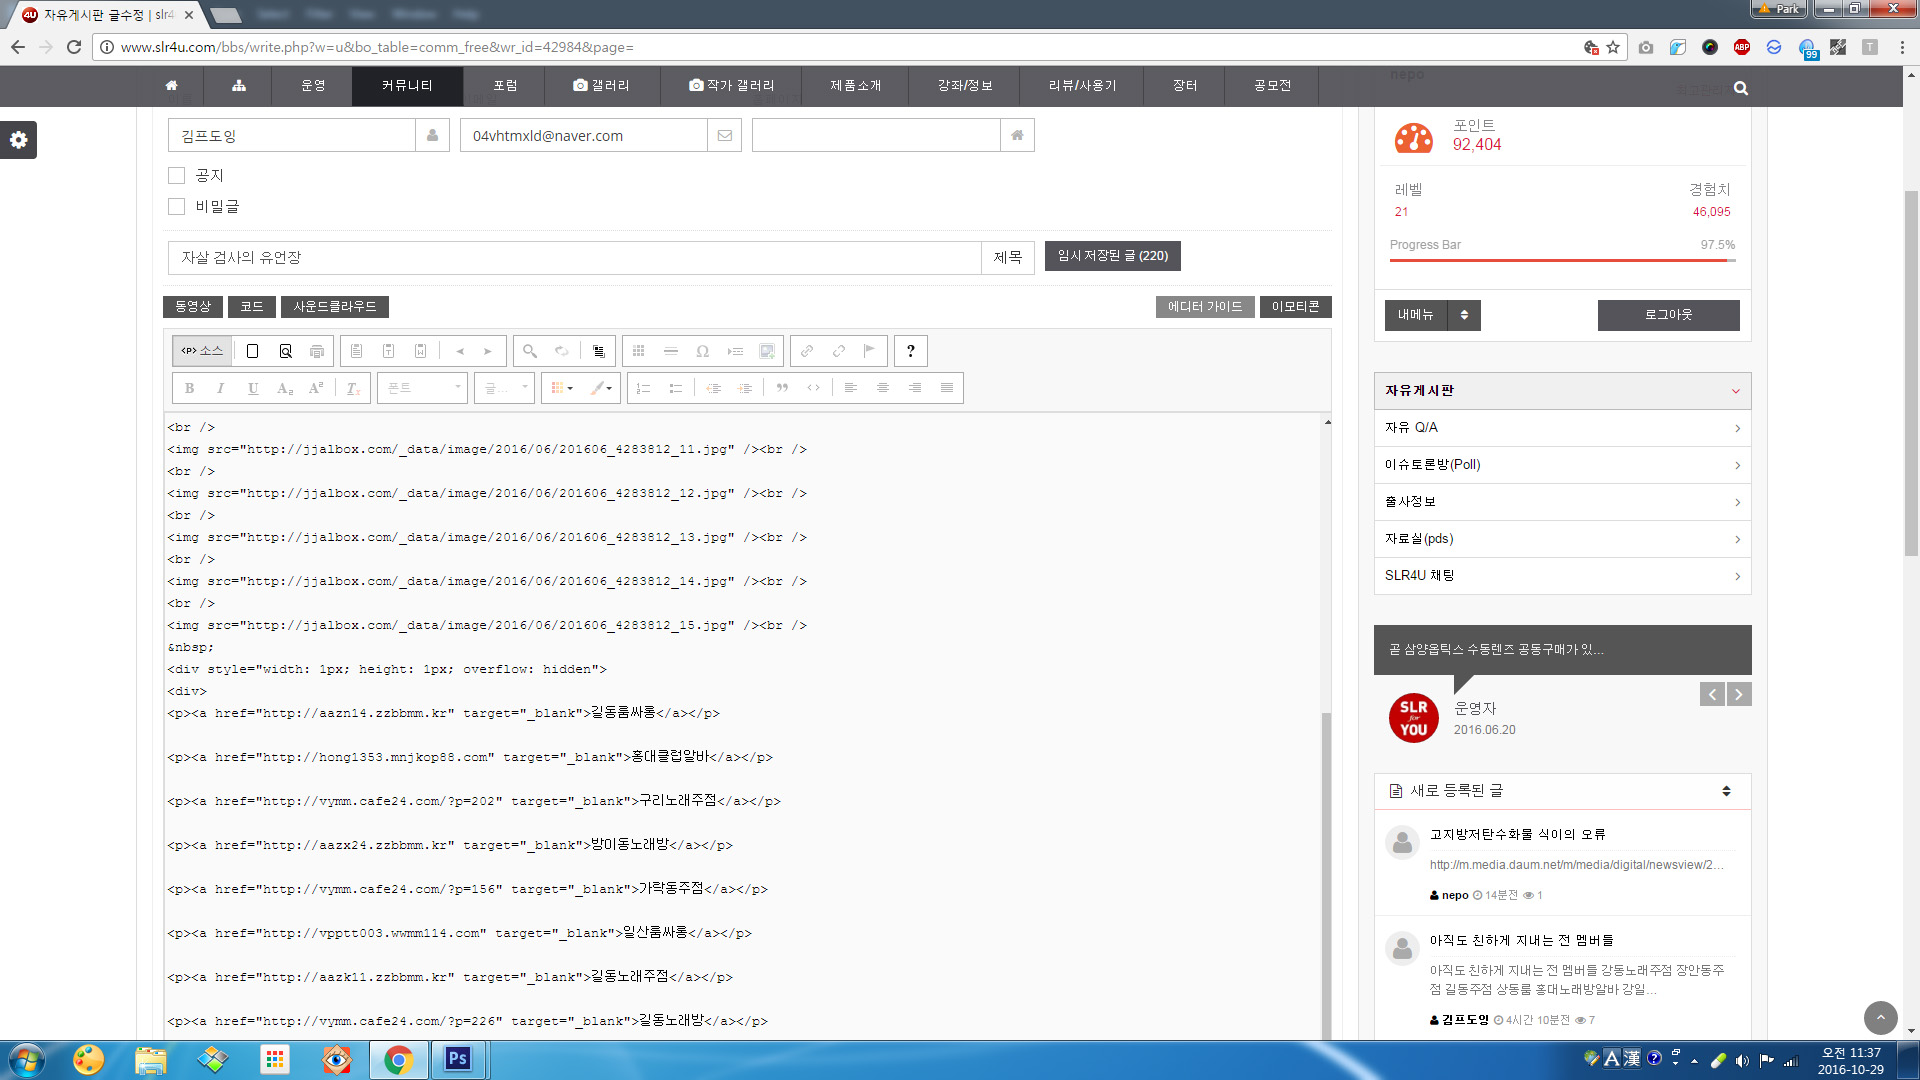1920x1080 pixels.
Task: Click the editor vertical scrollbar thumb
Action: tap(1326, 875)
